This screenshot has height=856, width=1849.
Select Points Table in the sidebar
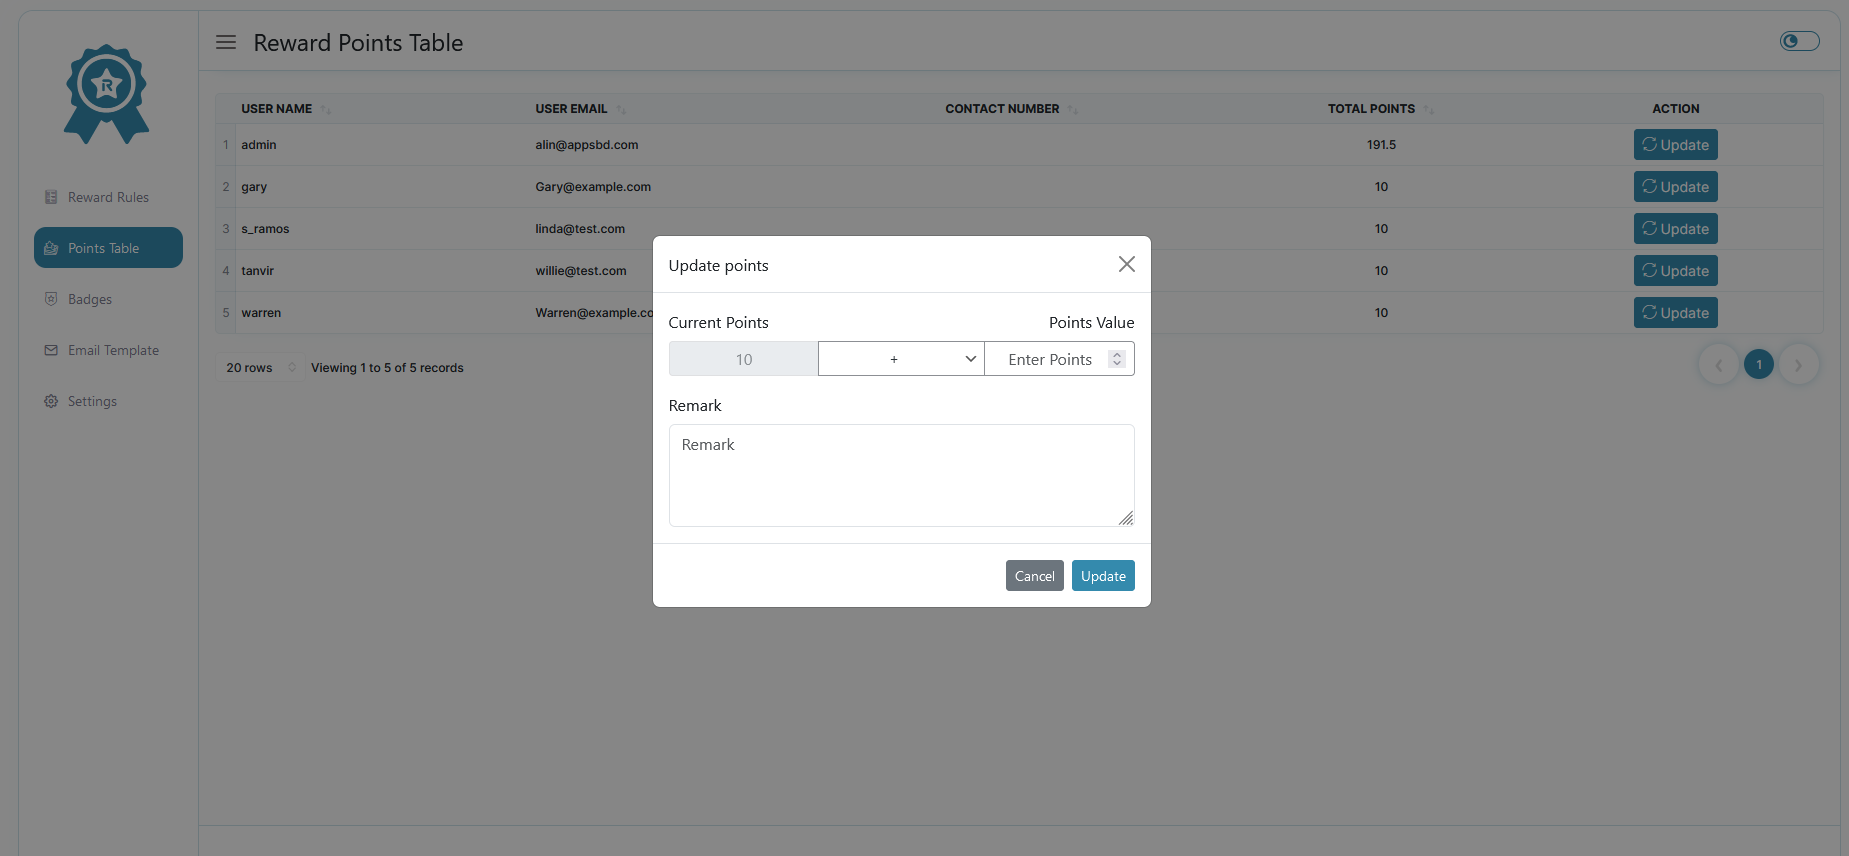click(x=108, y=248)
